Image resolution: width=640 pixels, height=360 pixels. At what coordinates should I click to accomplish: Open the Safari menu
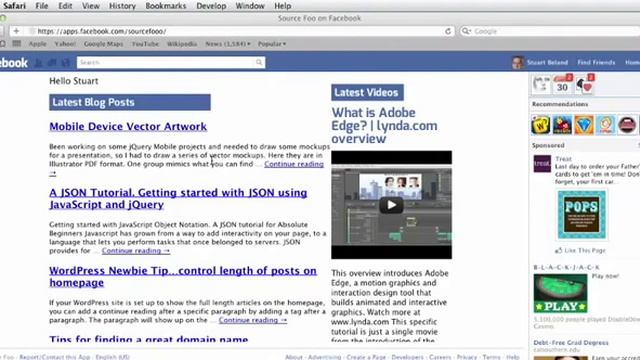14,6
